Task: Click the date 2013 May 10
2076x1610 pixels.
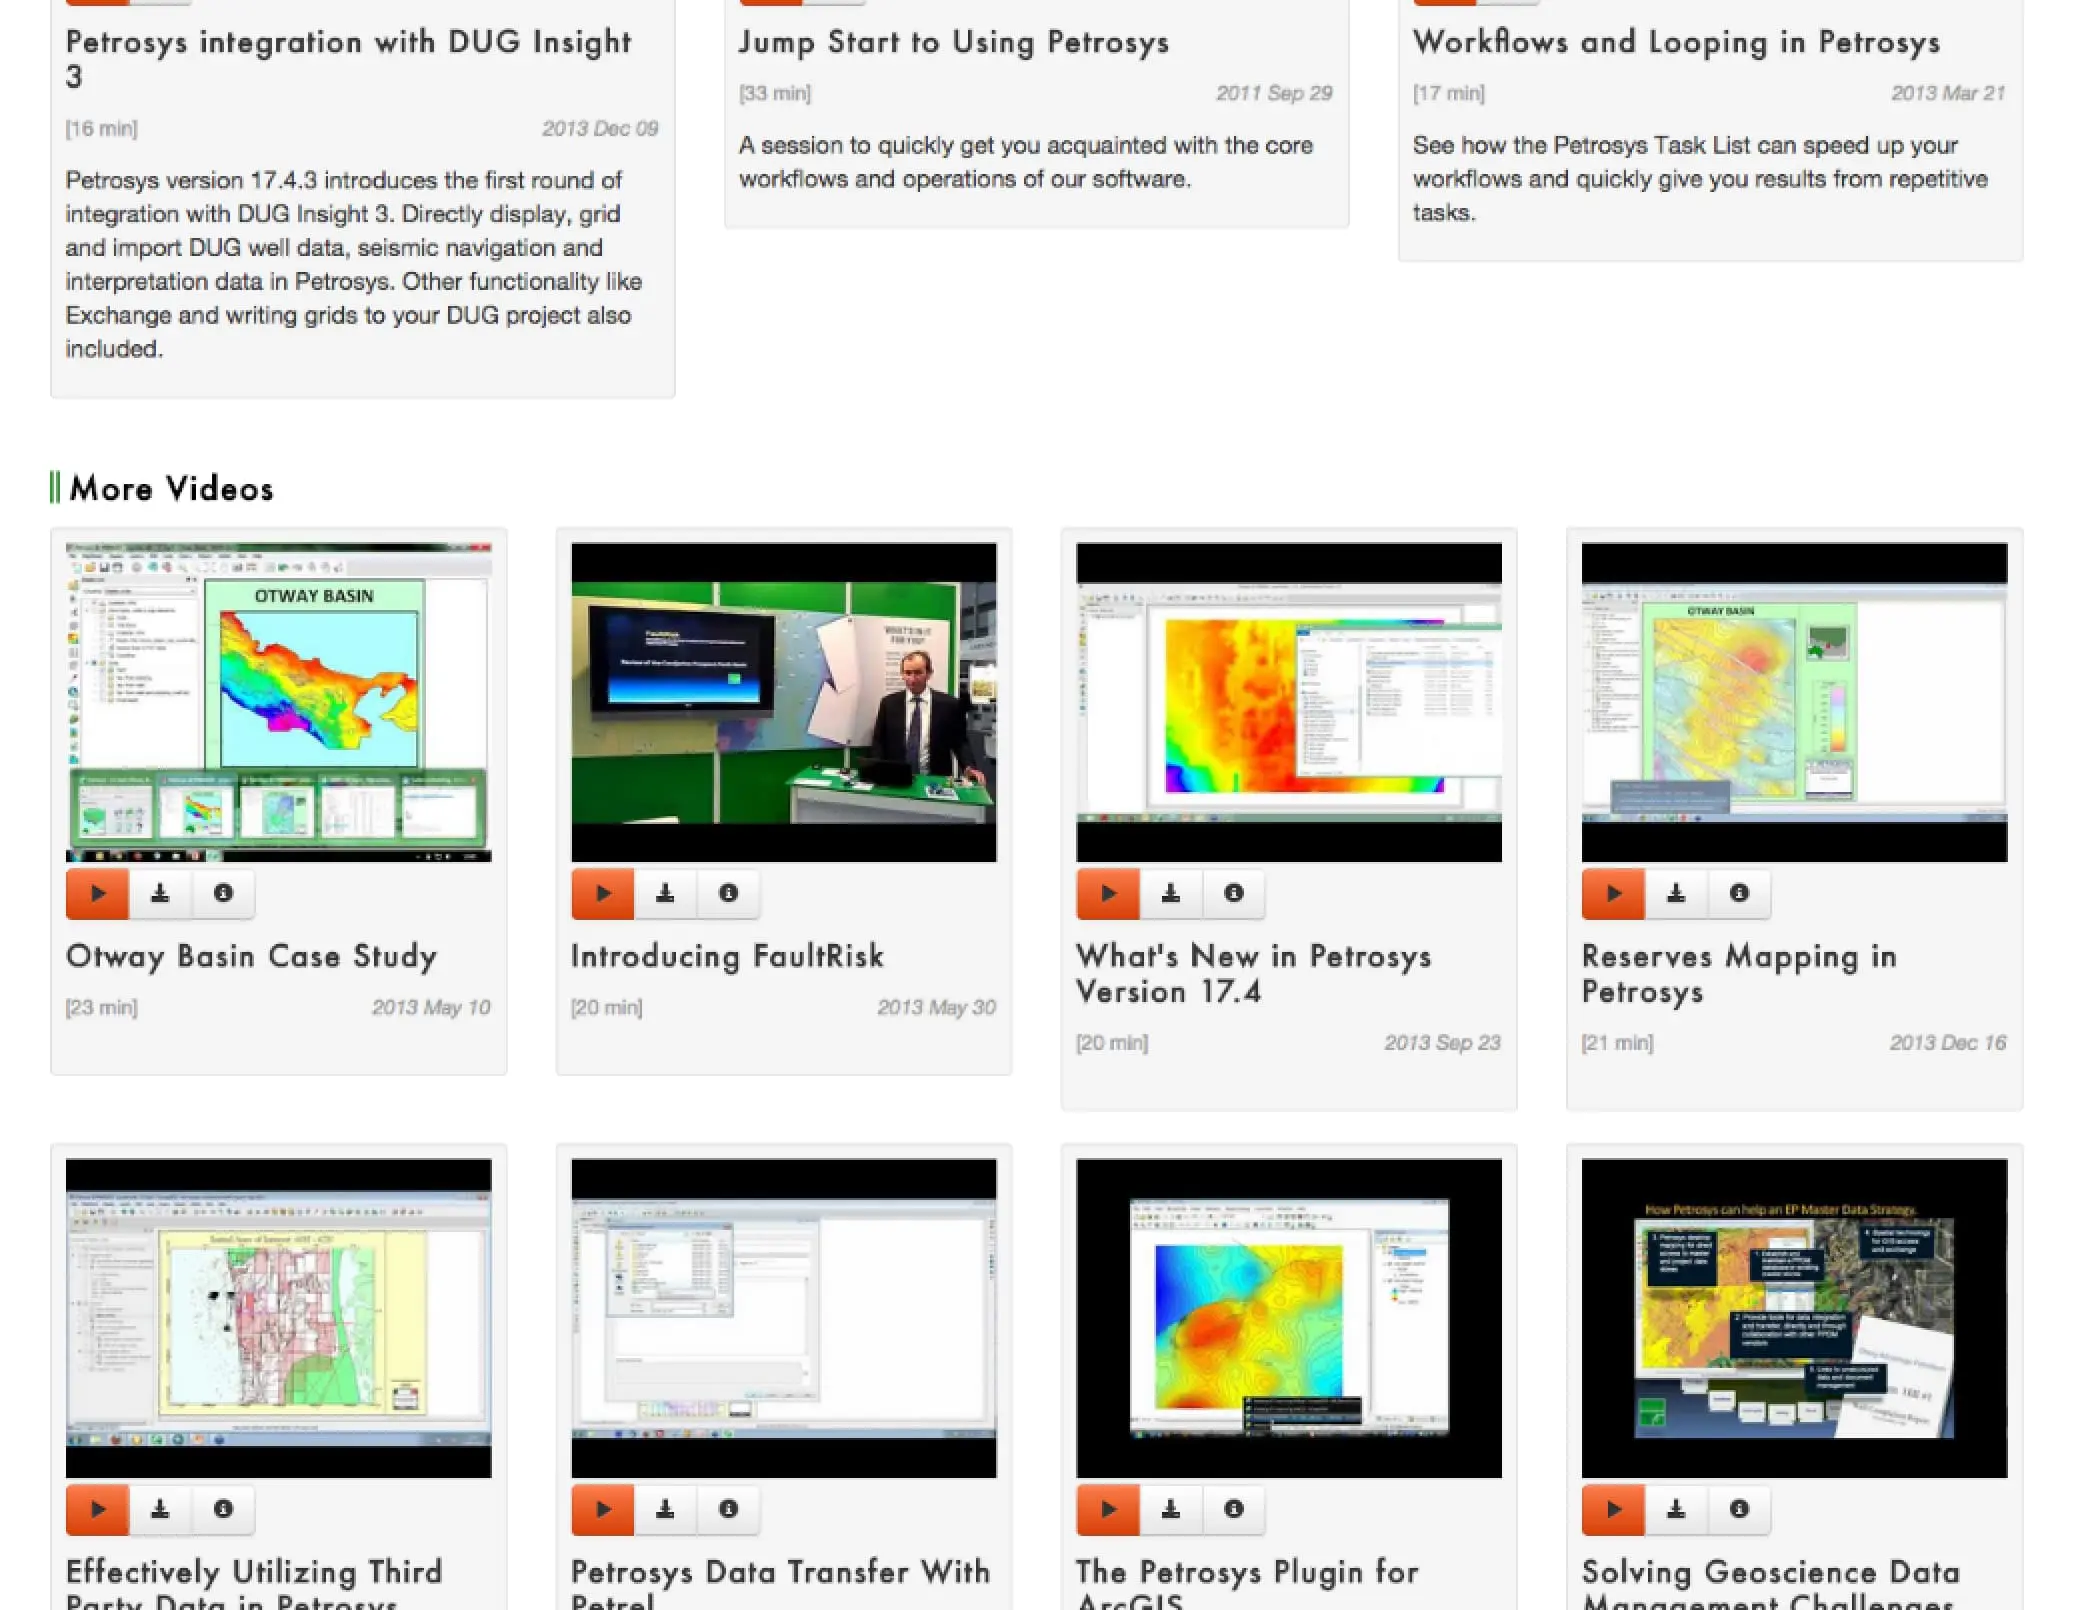Action: tap(431, 1008)
